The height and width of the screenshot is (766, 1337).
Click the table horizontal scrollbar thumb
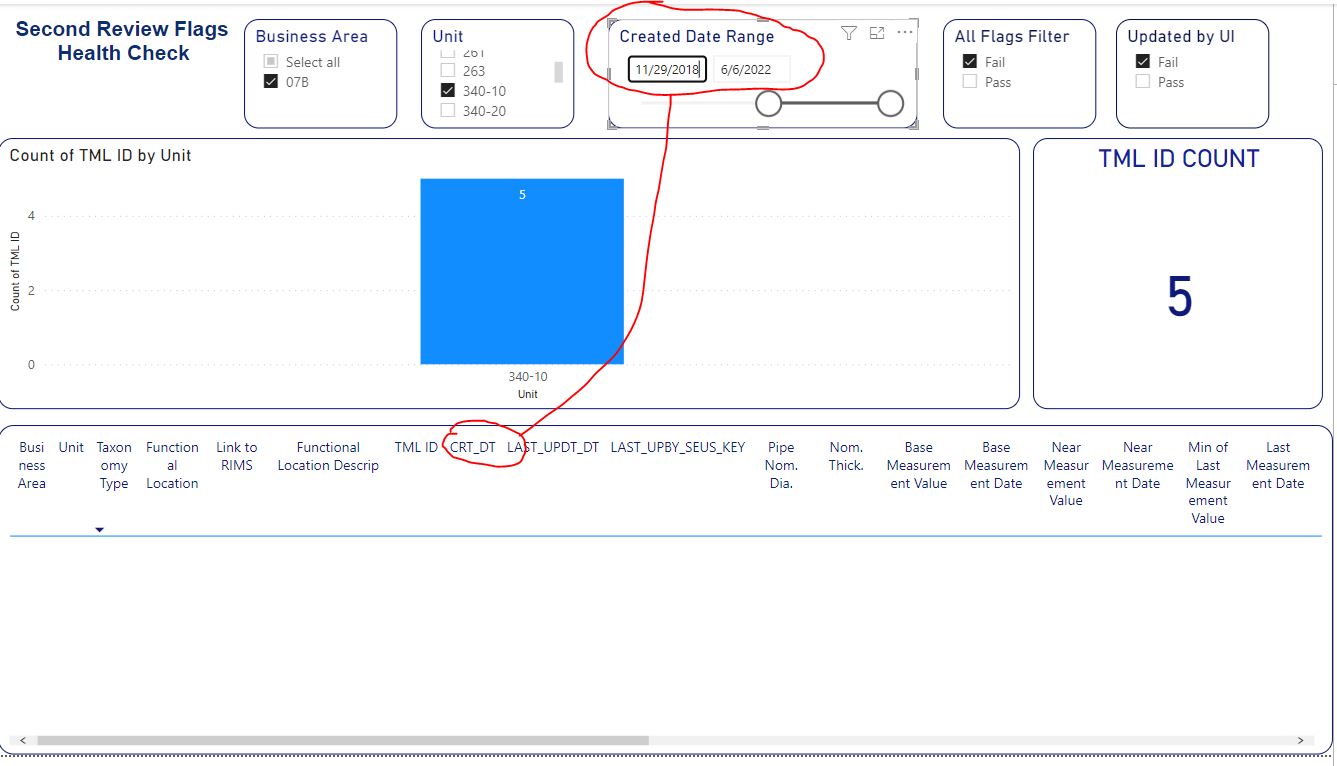tap(343, 741)
